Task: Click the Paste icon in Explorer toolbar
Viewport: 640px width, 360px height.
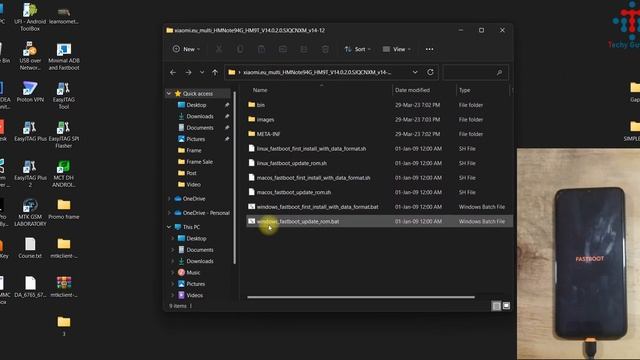Action: tap(261, 49)
